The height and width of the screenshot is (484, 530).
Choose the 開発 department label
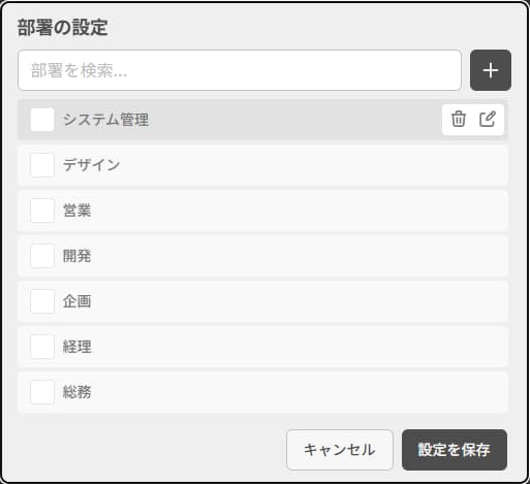pyautogui.click(x=77, y=256)
